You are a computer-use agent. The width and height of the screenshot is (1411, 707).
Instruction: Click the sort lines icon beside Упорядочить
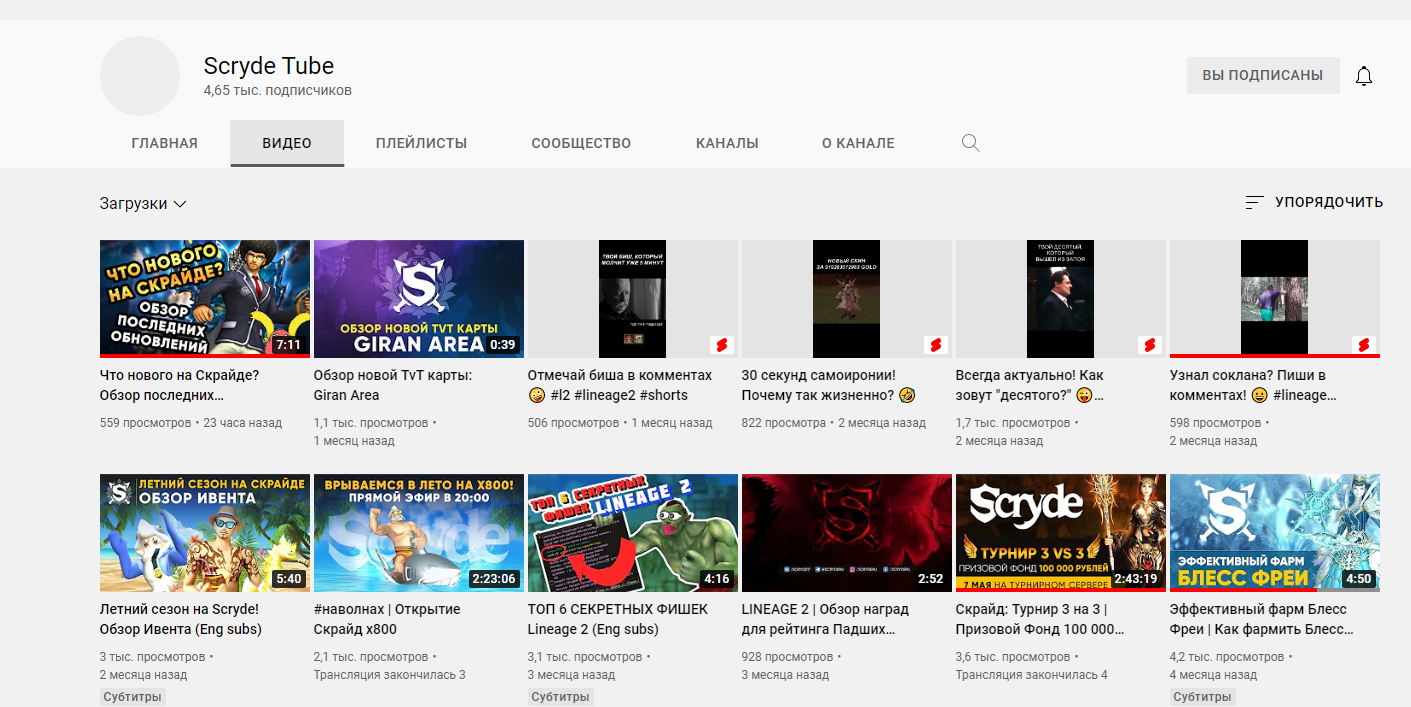1254,202
